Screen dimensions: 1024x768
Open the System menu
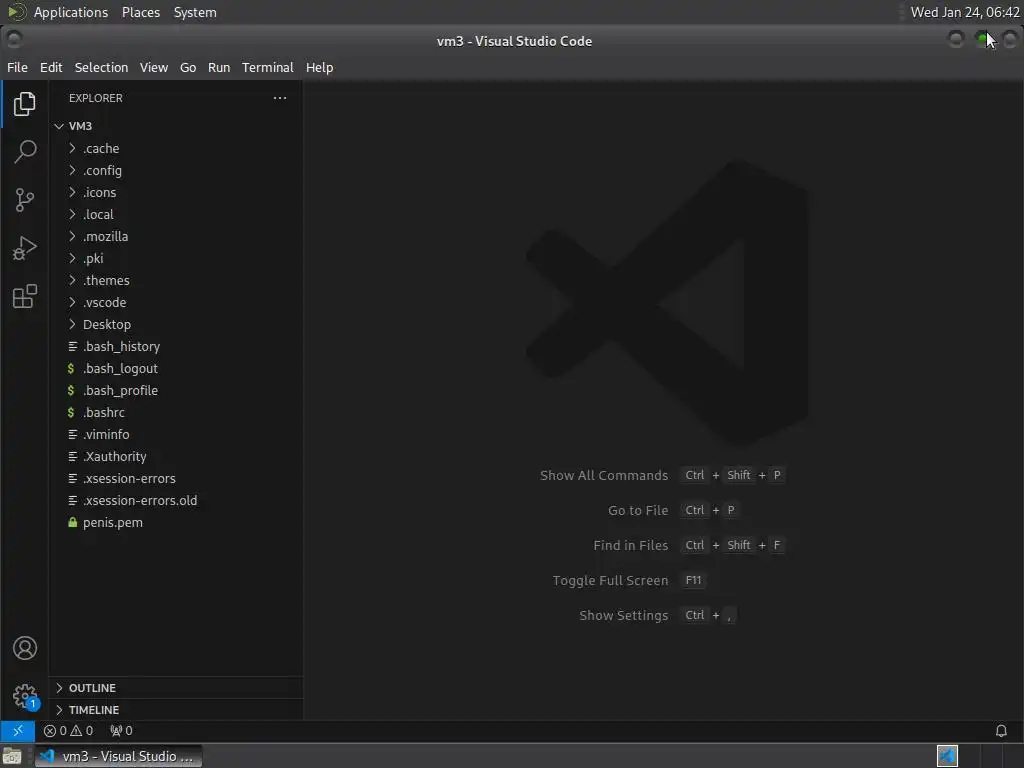(x=195, y=12)
